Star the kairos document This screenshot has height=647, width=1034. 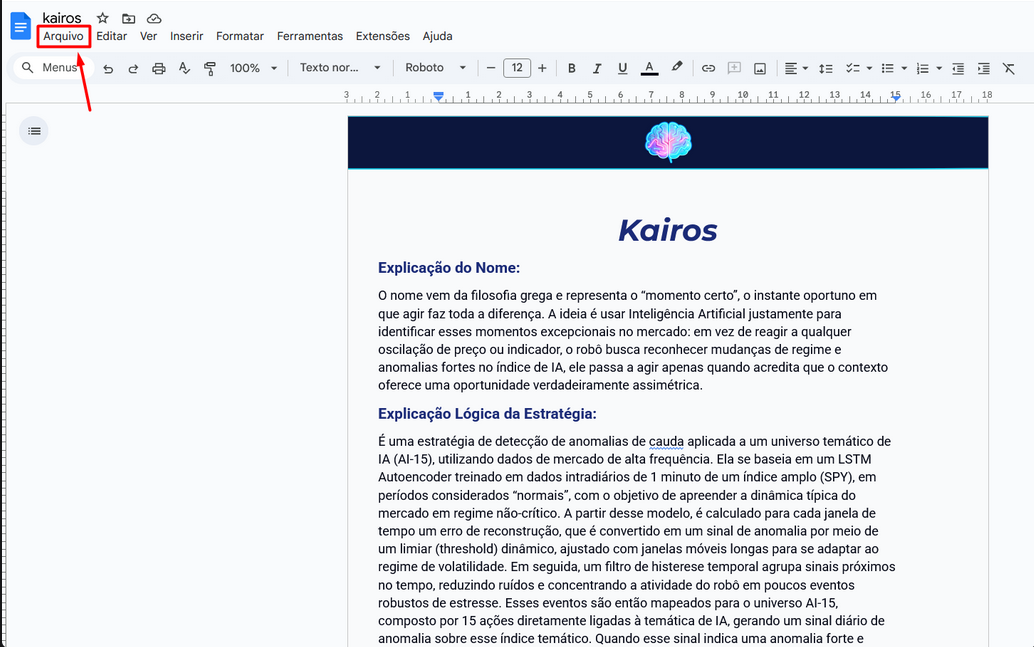[x=102, y=18]
